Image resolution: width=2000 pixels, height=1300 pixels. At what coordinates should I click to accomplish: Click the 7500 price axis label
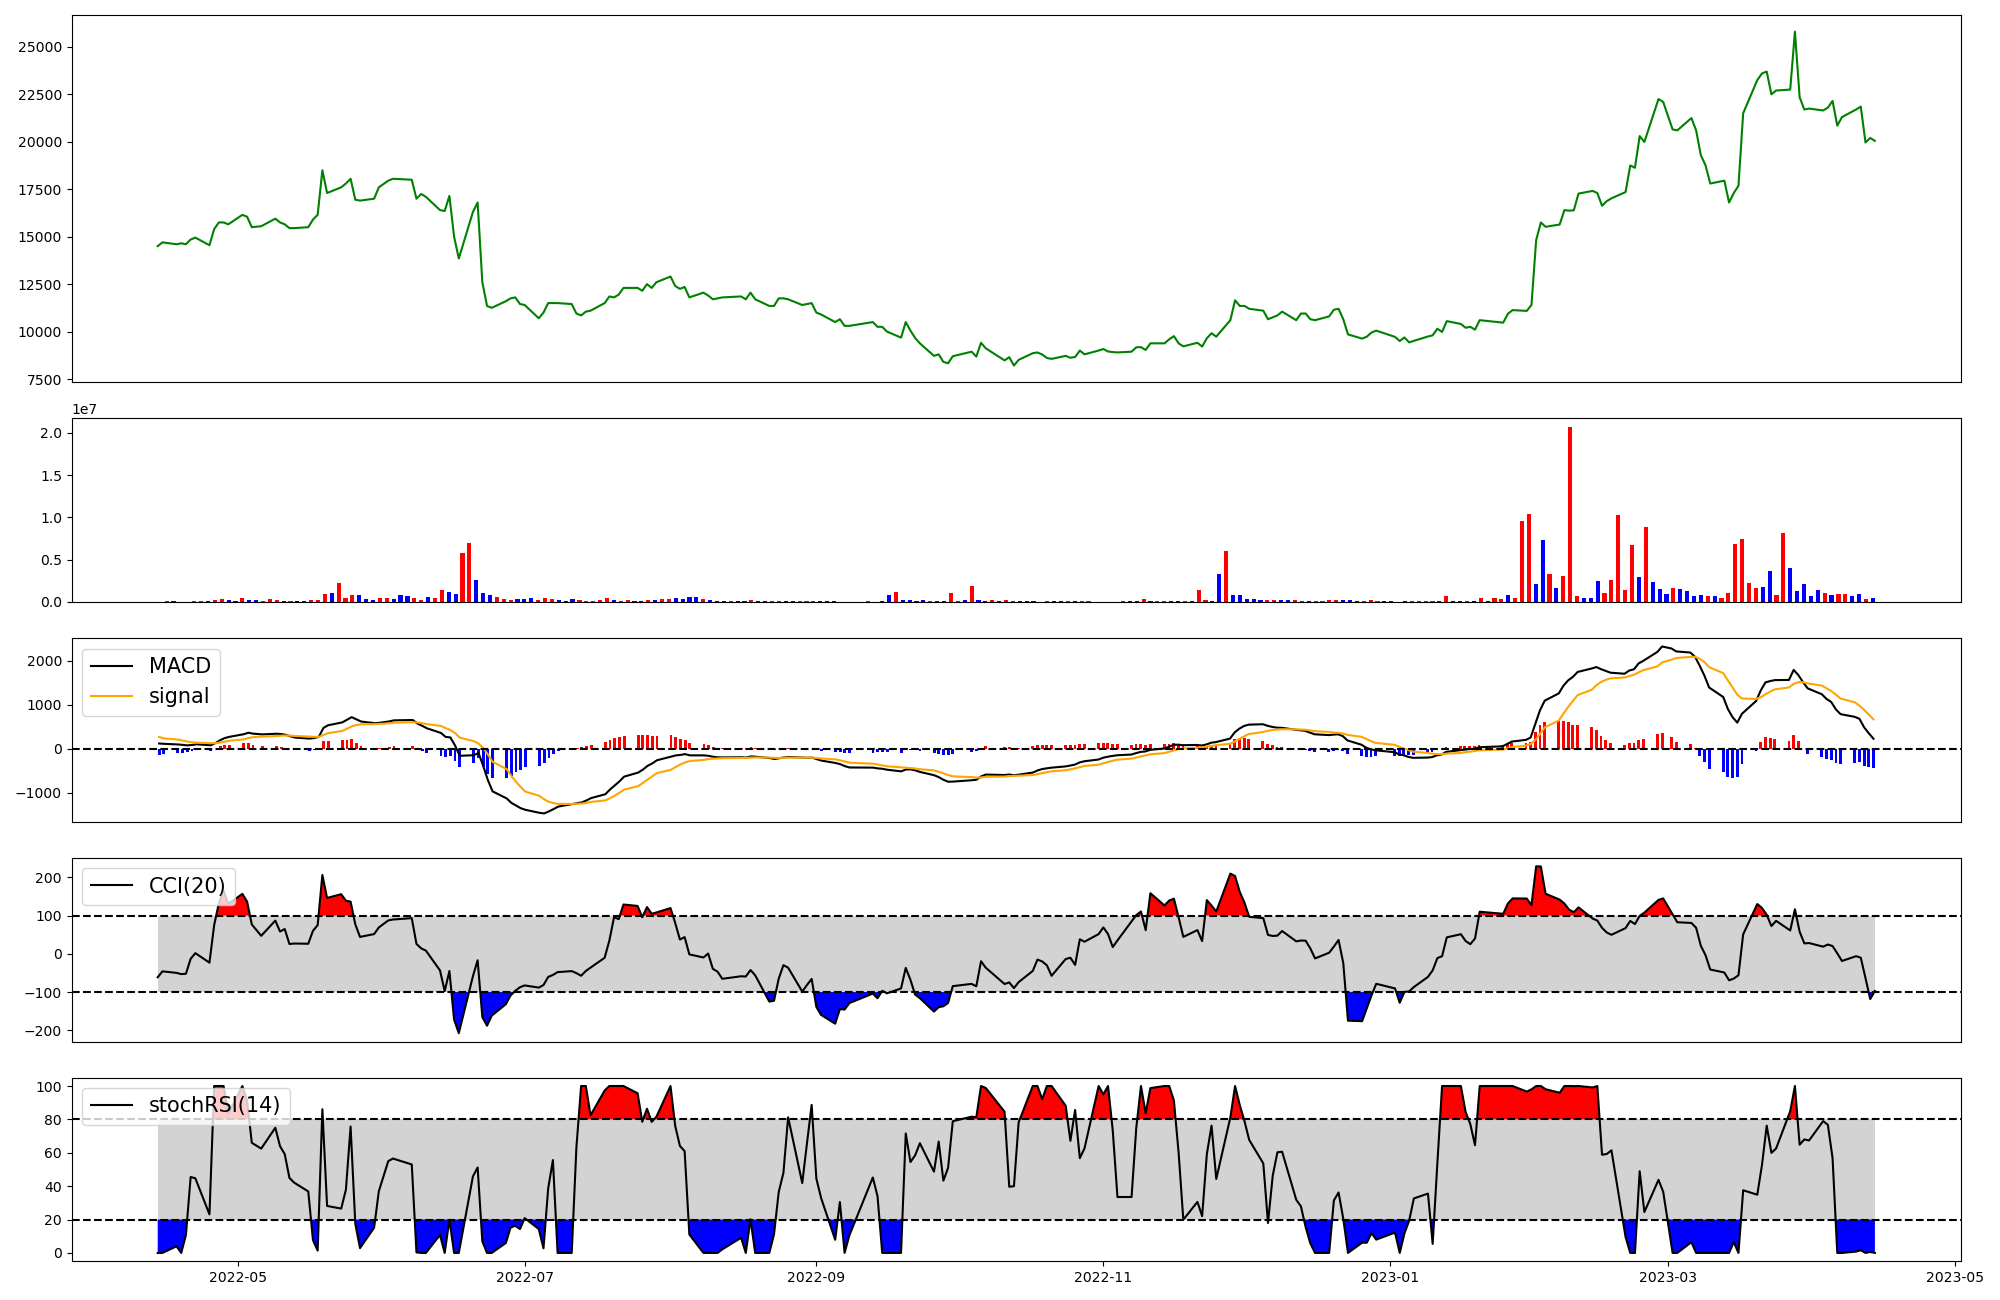point(44,380)
